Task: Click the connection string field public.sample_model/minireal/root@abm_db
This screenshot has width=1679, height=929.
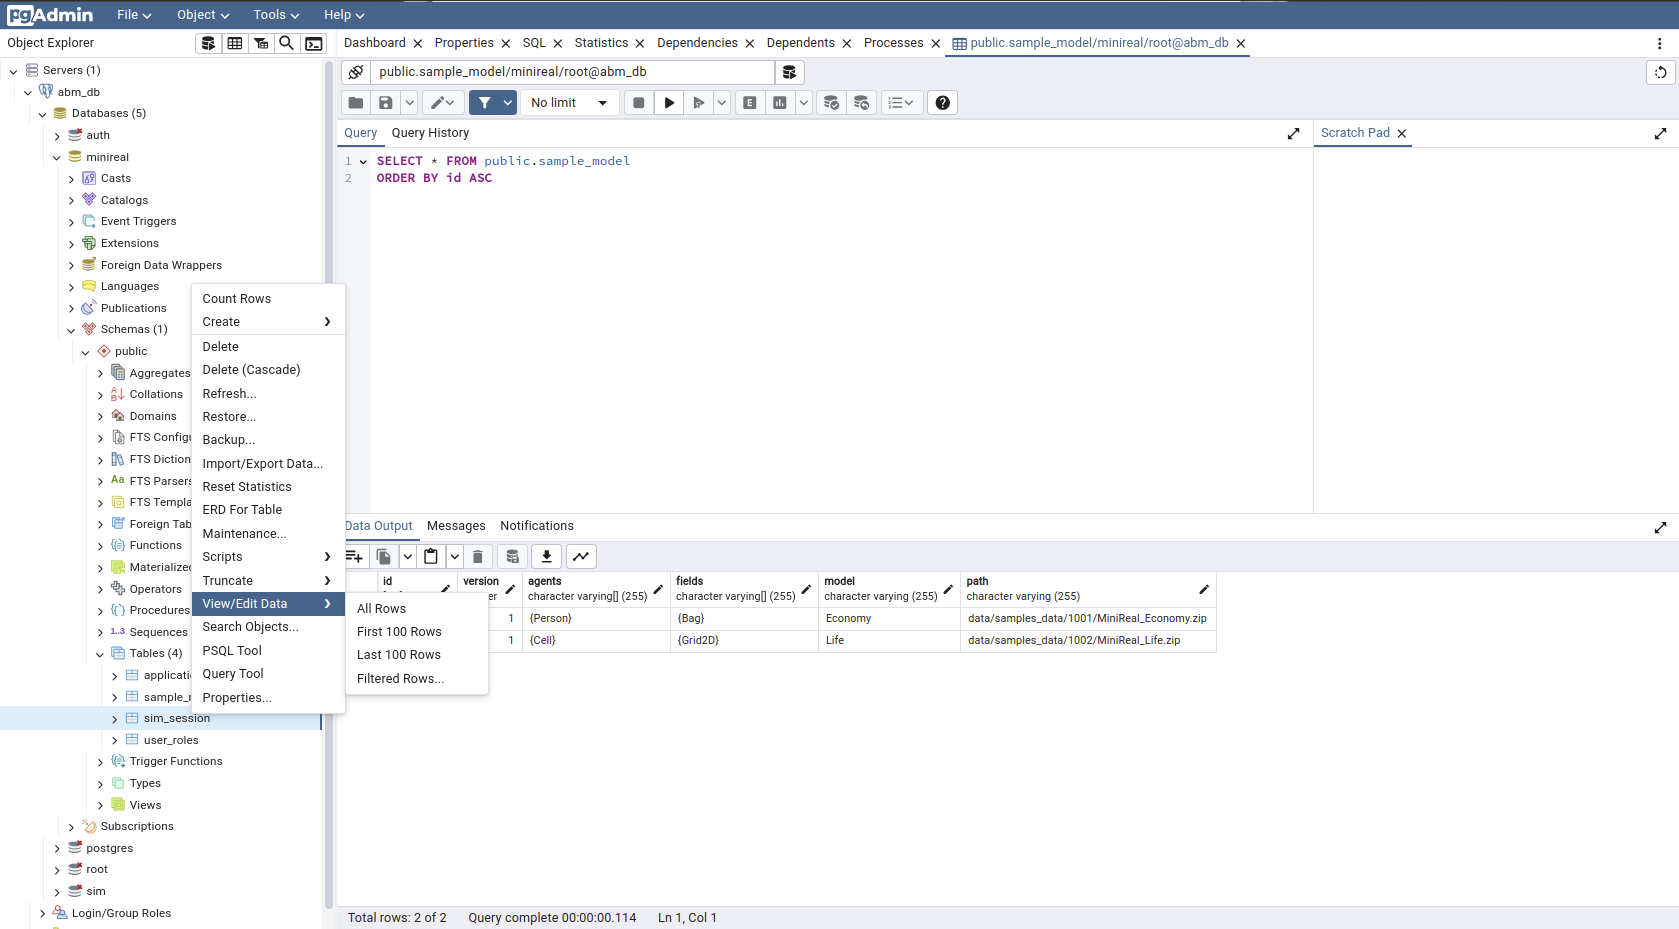Action: [572, 72]
